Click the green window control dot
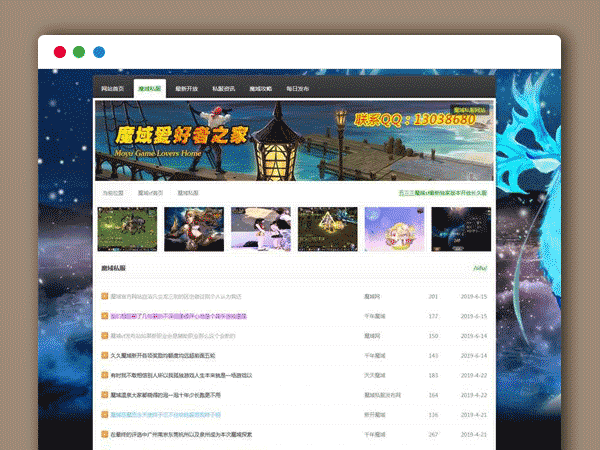This screenshot has height=450, width=600. (79, 51)
